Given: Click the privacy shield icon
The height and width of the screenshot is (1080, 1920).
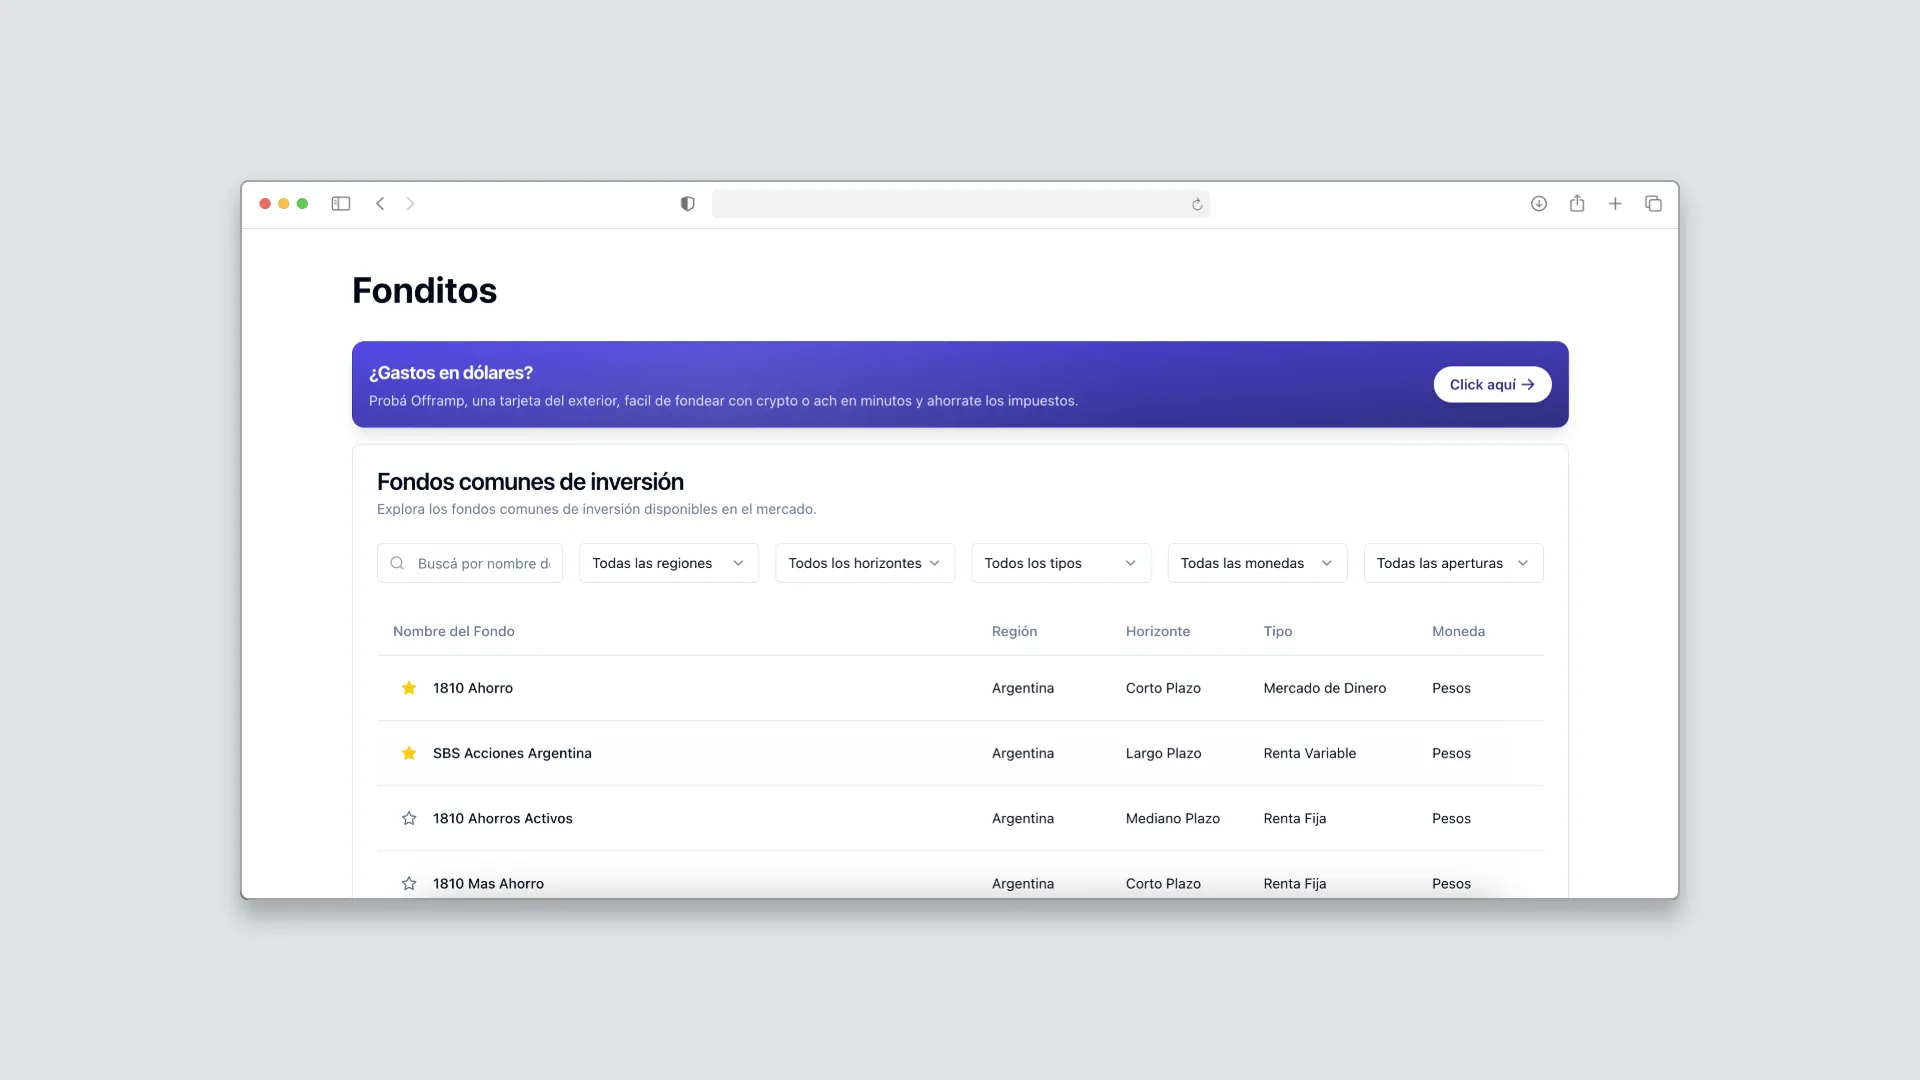Looking at the screenshot, I should [686, 204].
